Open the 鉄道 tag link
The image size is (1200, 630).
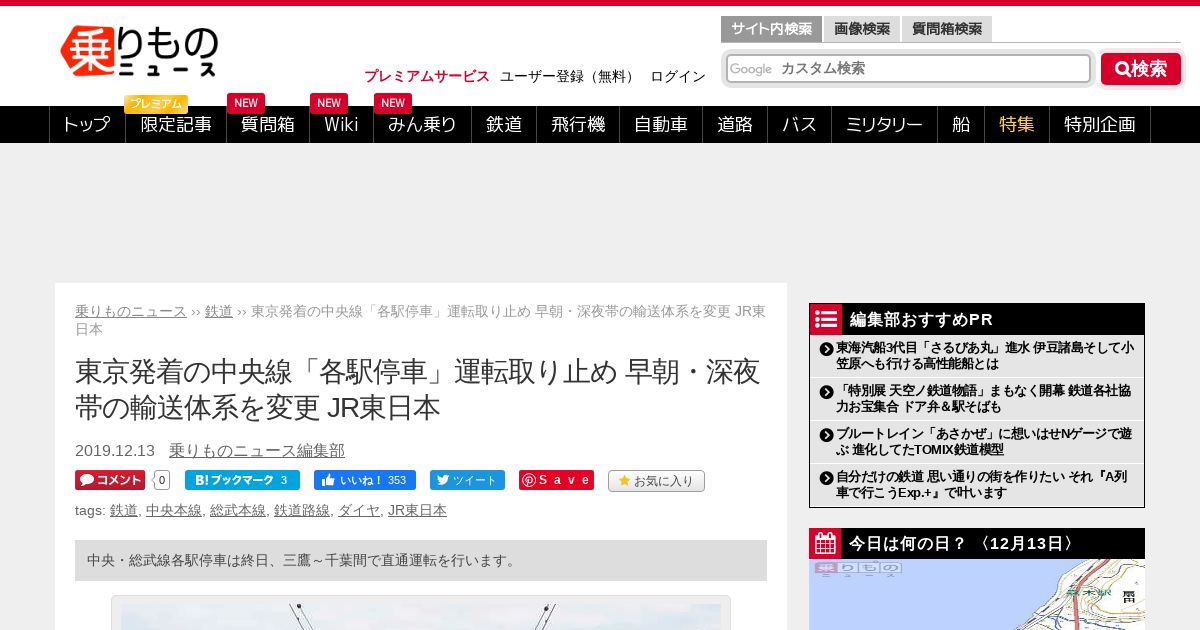[x=124, y=510]
